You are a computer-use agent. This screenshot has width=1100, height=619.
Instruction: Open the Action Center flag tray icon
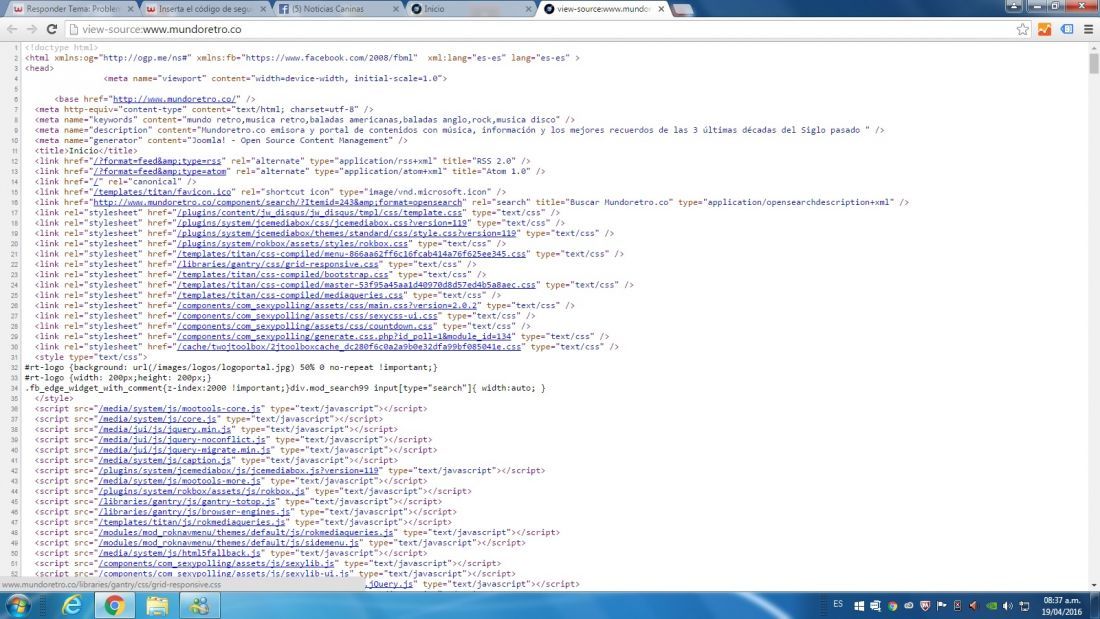coord(941,606)
